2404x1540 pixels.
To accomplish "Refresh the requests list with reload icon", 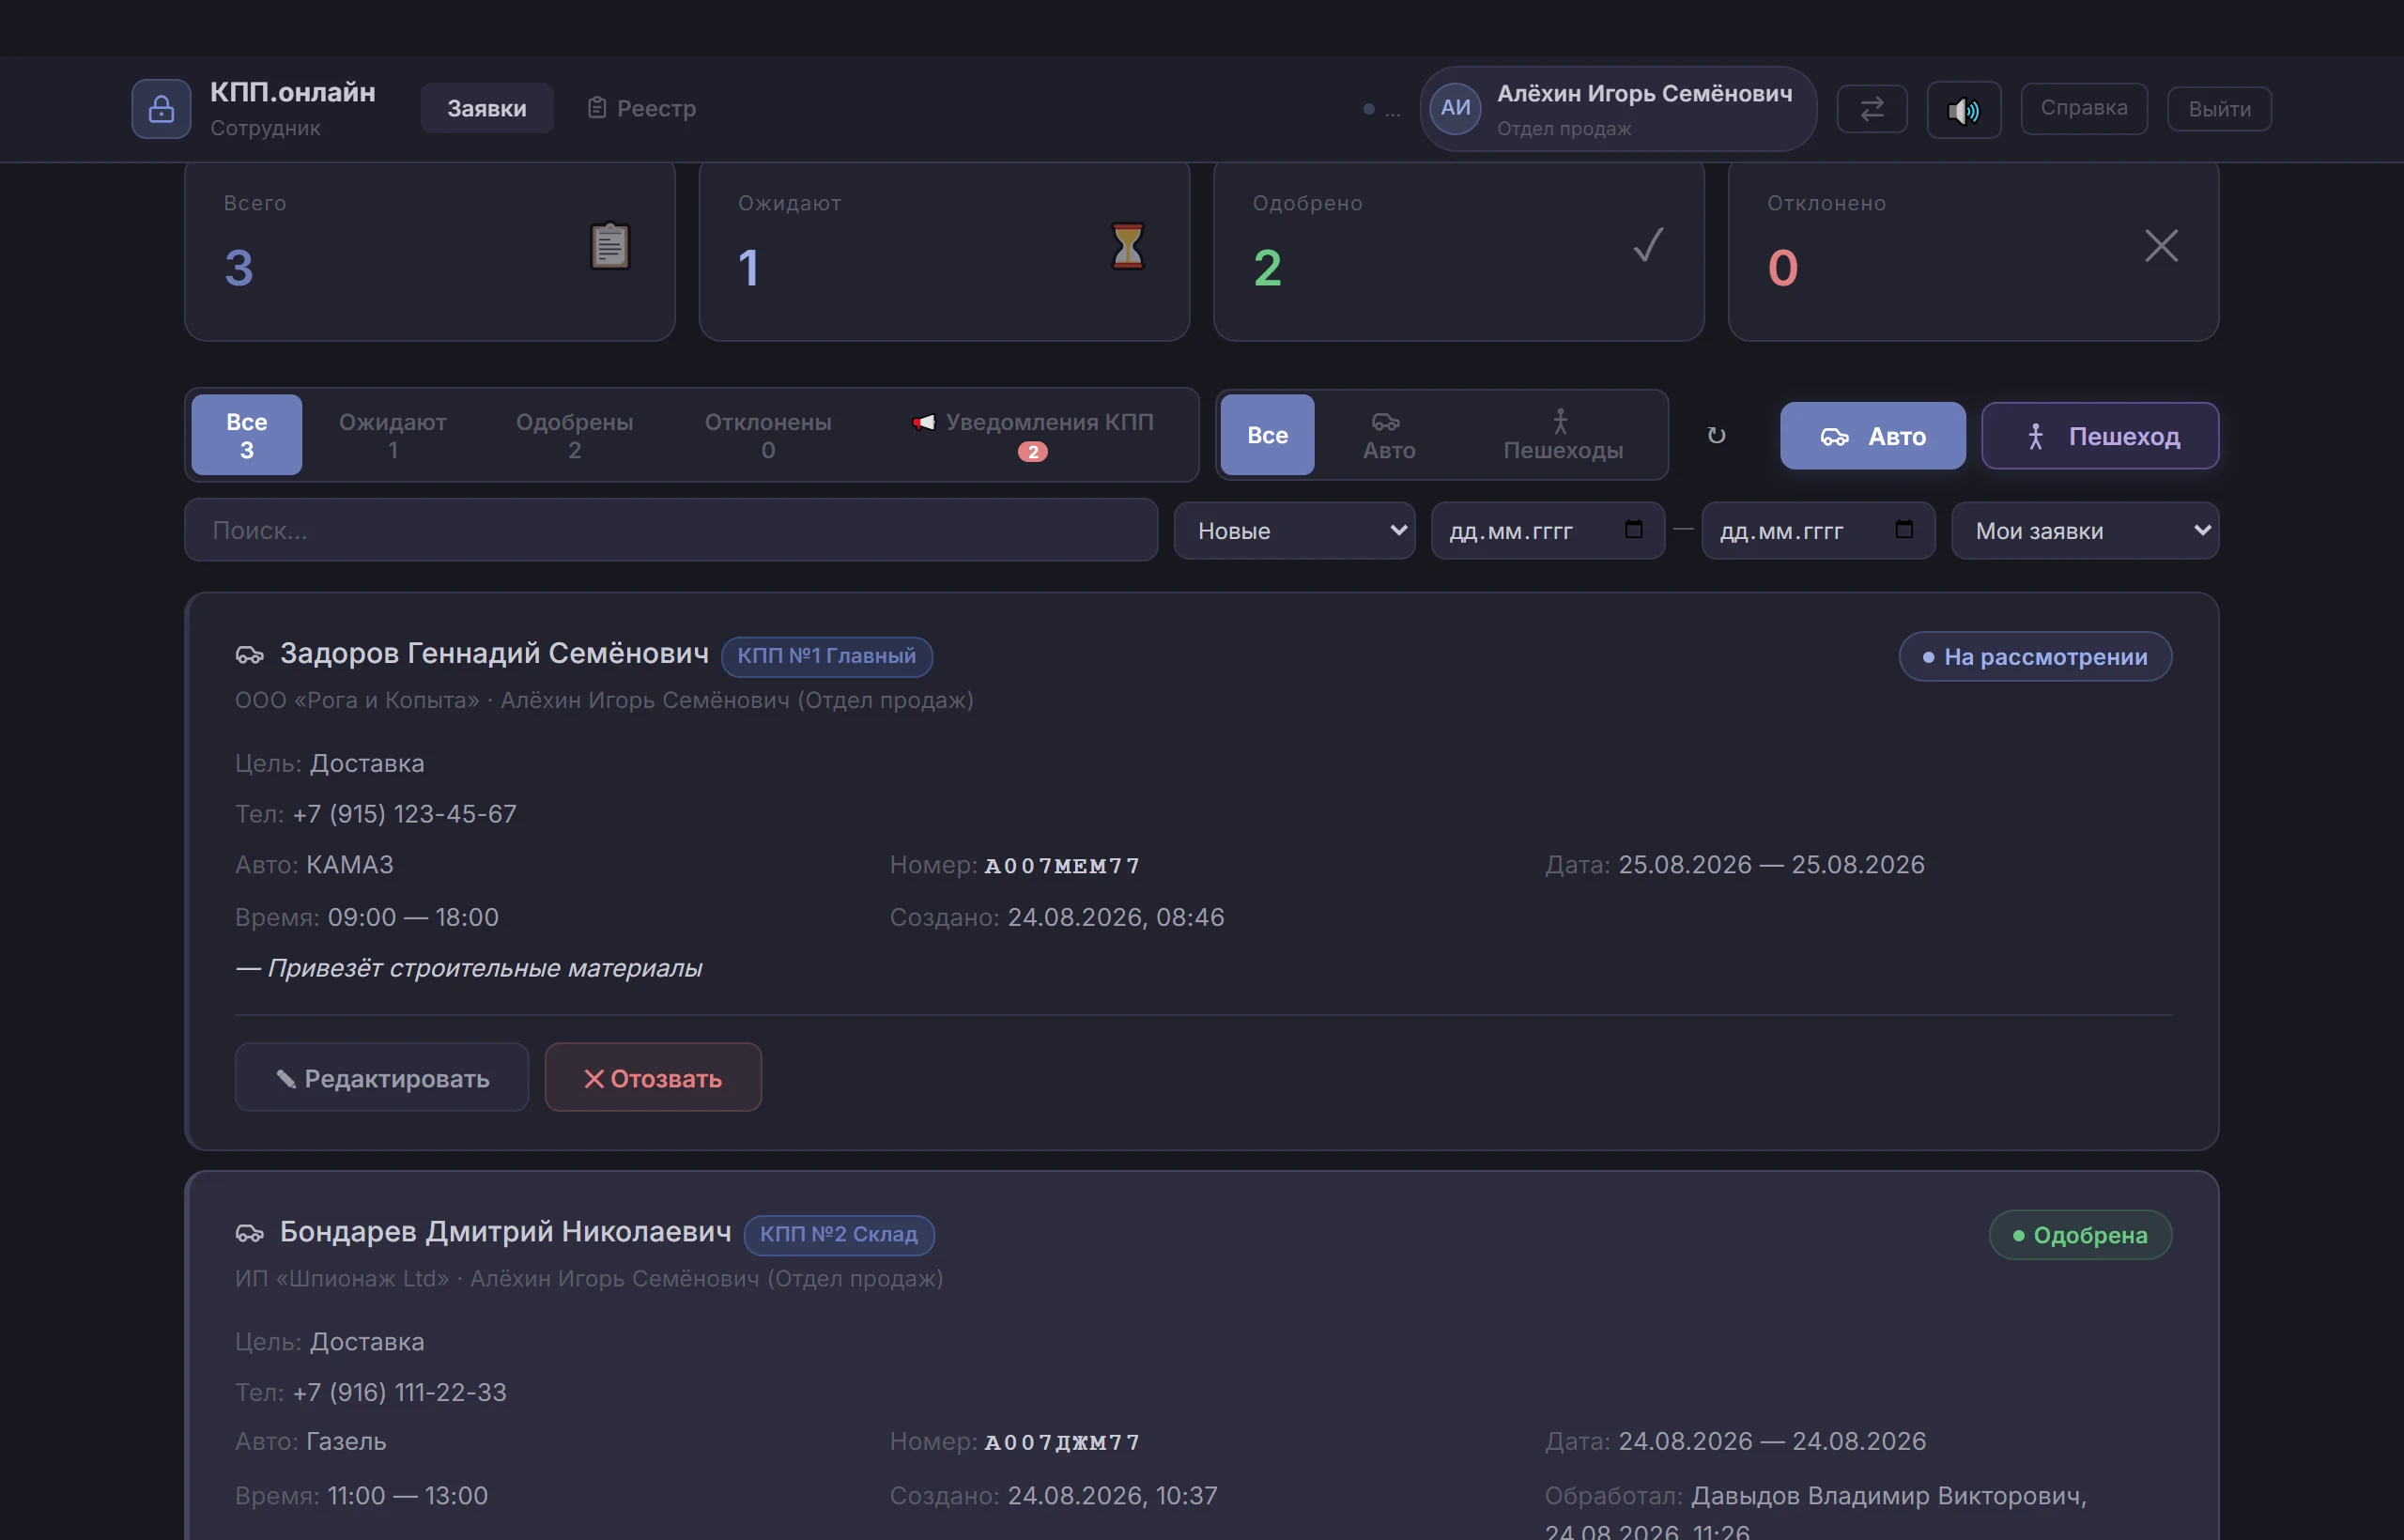I will (x=1716, y=435).
